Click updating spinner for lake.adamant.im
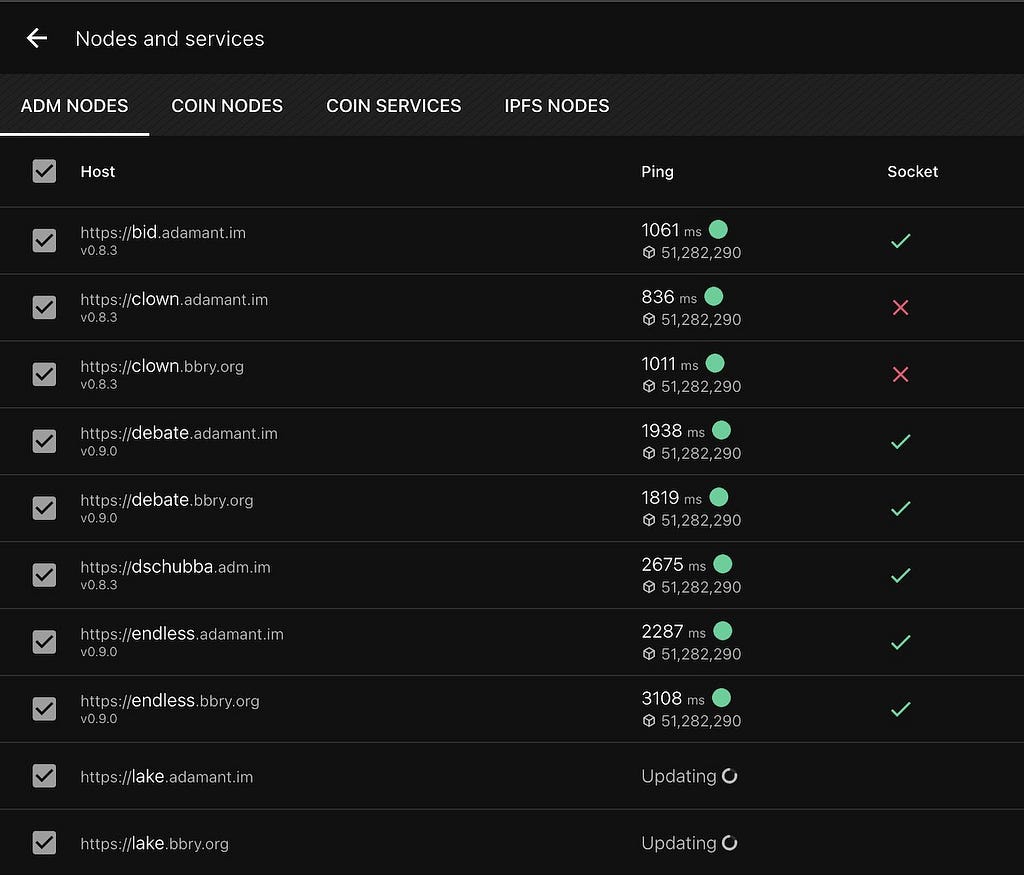Image resolution: width=1024 pixels, height=875 pixels. point(730,777)
